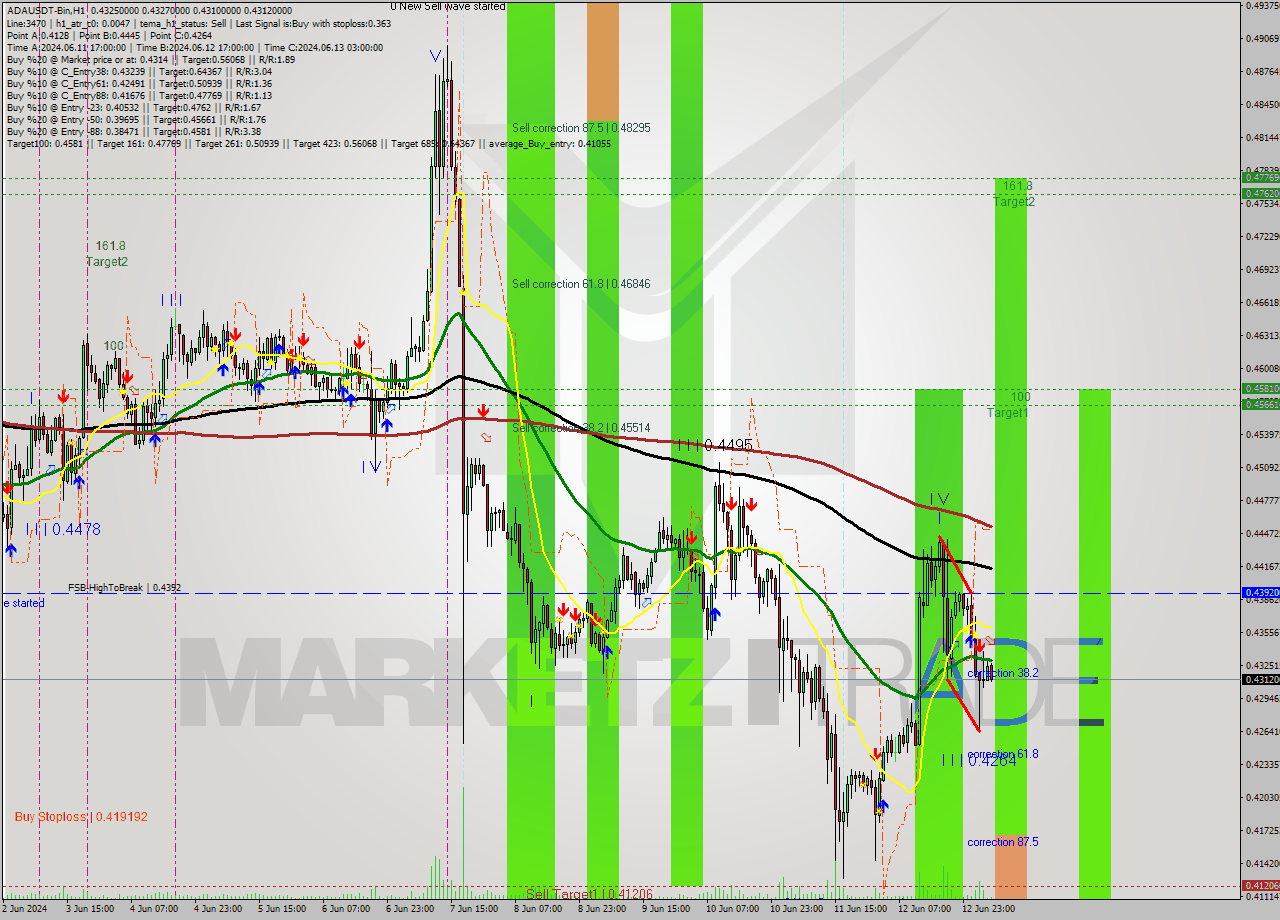Click the 0.45092 price axis label

(x=1262, y=467)
